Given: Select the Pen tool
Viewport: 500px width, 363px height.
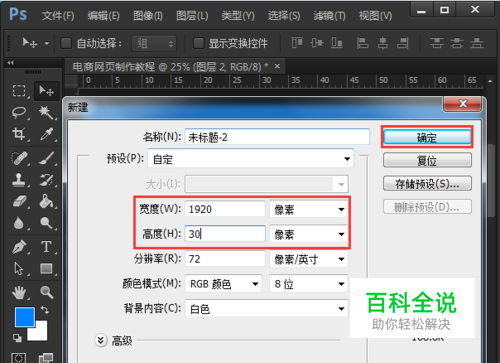Looking at the screenshot, I should (19, 247).
